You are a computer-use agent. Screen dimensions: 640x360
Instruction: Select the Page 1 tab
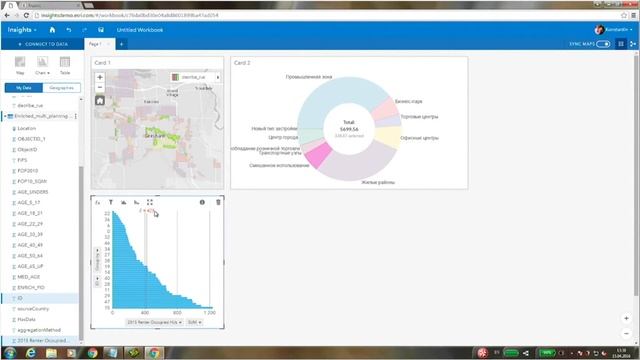[95, 44]
